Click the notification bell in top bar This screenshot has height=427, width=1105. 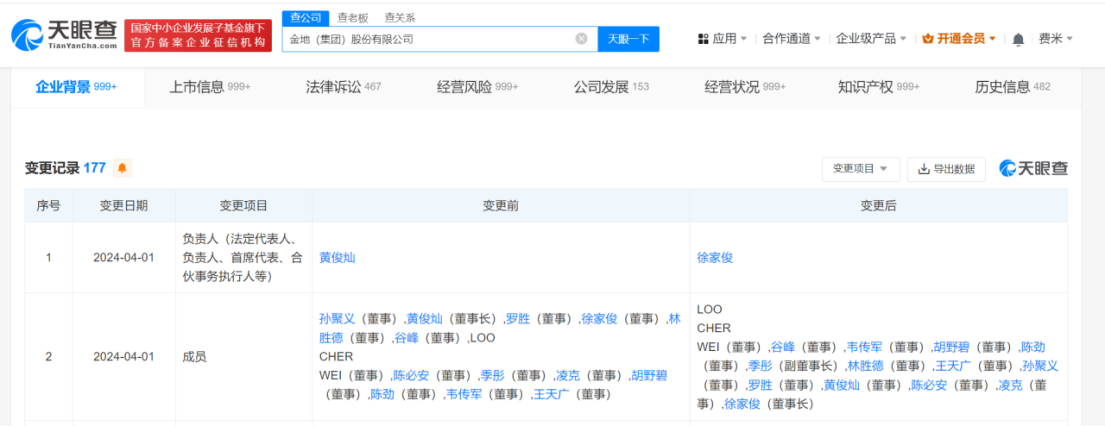(x=1018, y=39)
